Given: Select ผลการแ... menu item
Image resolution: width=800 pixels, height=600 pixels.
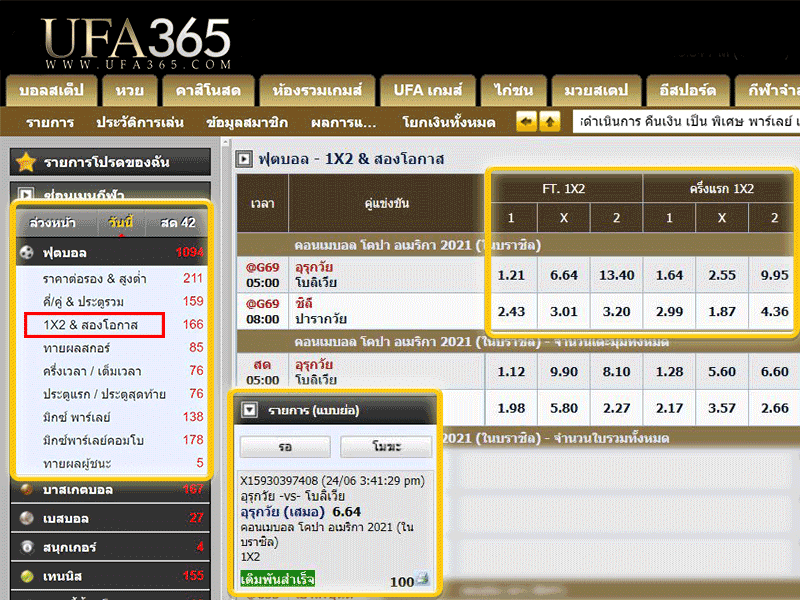Looking at the screenshot, I should [x=343, y=122].
